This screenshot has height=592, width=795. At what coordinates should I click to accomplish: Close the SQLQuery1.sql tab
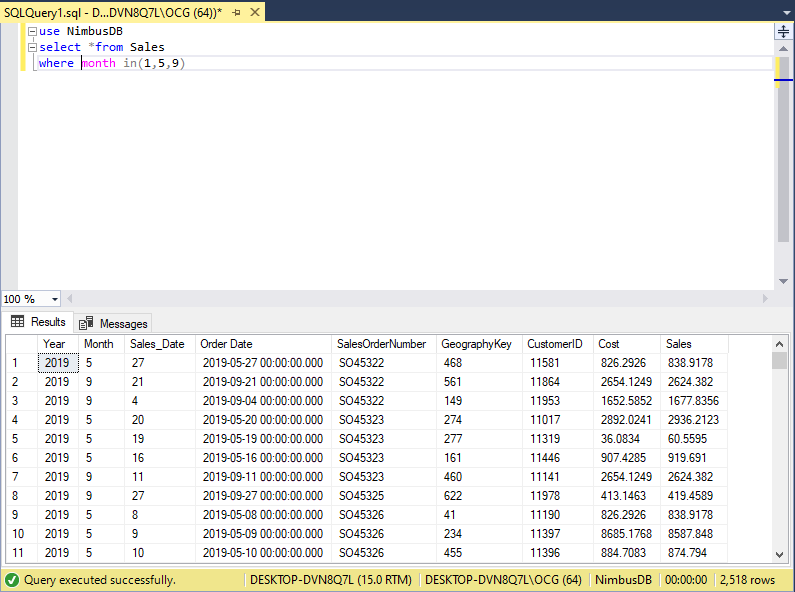(x=255, y=12)
